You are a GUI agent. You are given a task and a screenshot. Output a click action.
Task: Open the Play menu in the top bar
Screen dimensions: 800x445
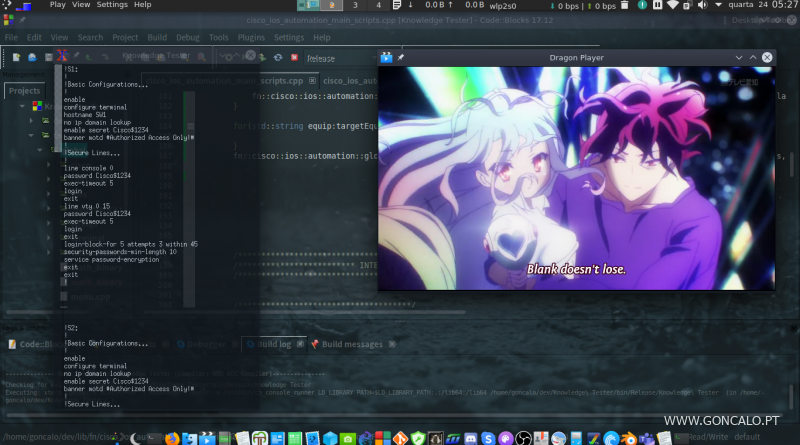pyautogui.click(x=58, y=5)
